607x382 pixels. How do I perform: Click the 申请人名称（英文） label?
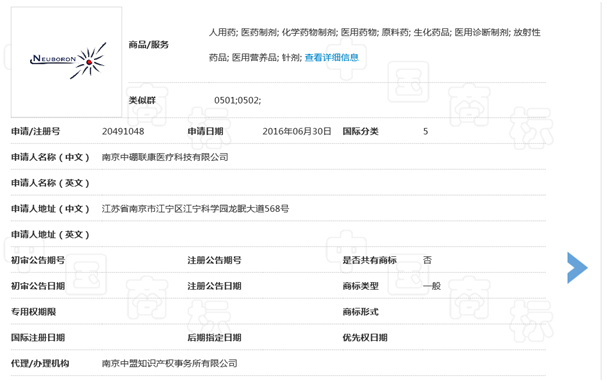click(x=50, y=183)
